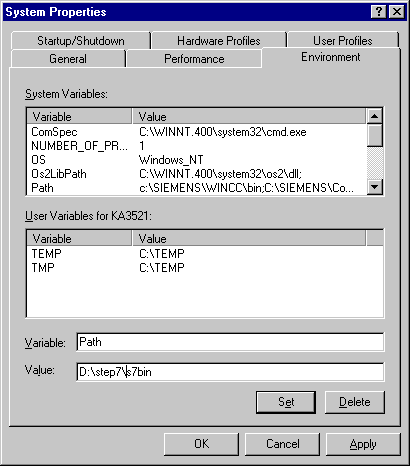Screen dimensions: 410x466
Task: Click the Apply button
Action: tap(363, 444)
